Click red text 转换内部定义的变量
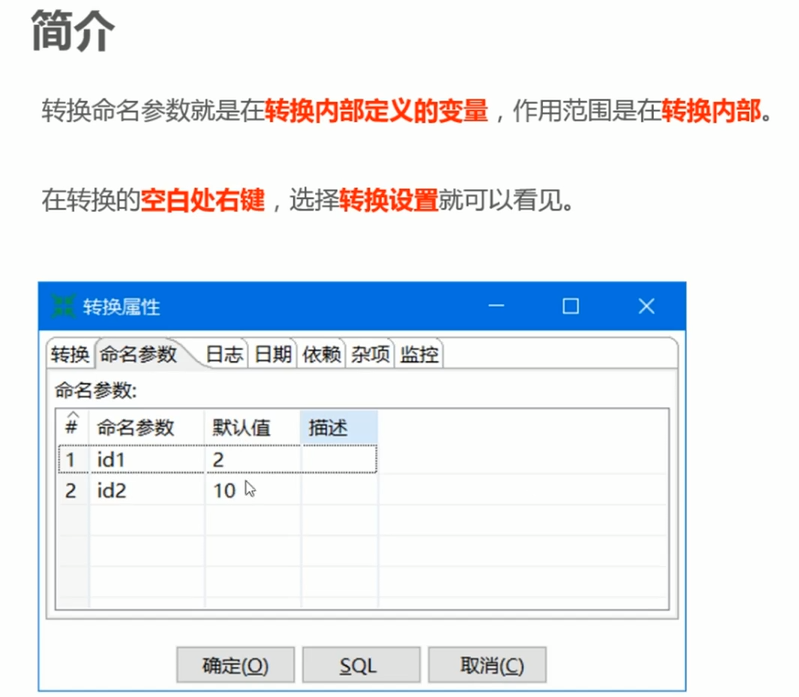This screenshot has width=799, height=697. (x=377, y=111)
